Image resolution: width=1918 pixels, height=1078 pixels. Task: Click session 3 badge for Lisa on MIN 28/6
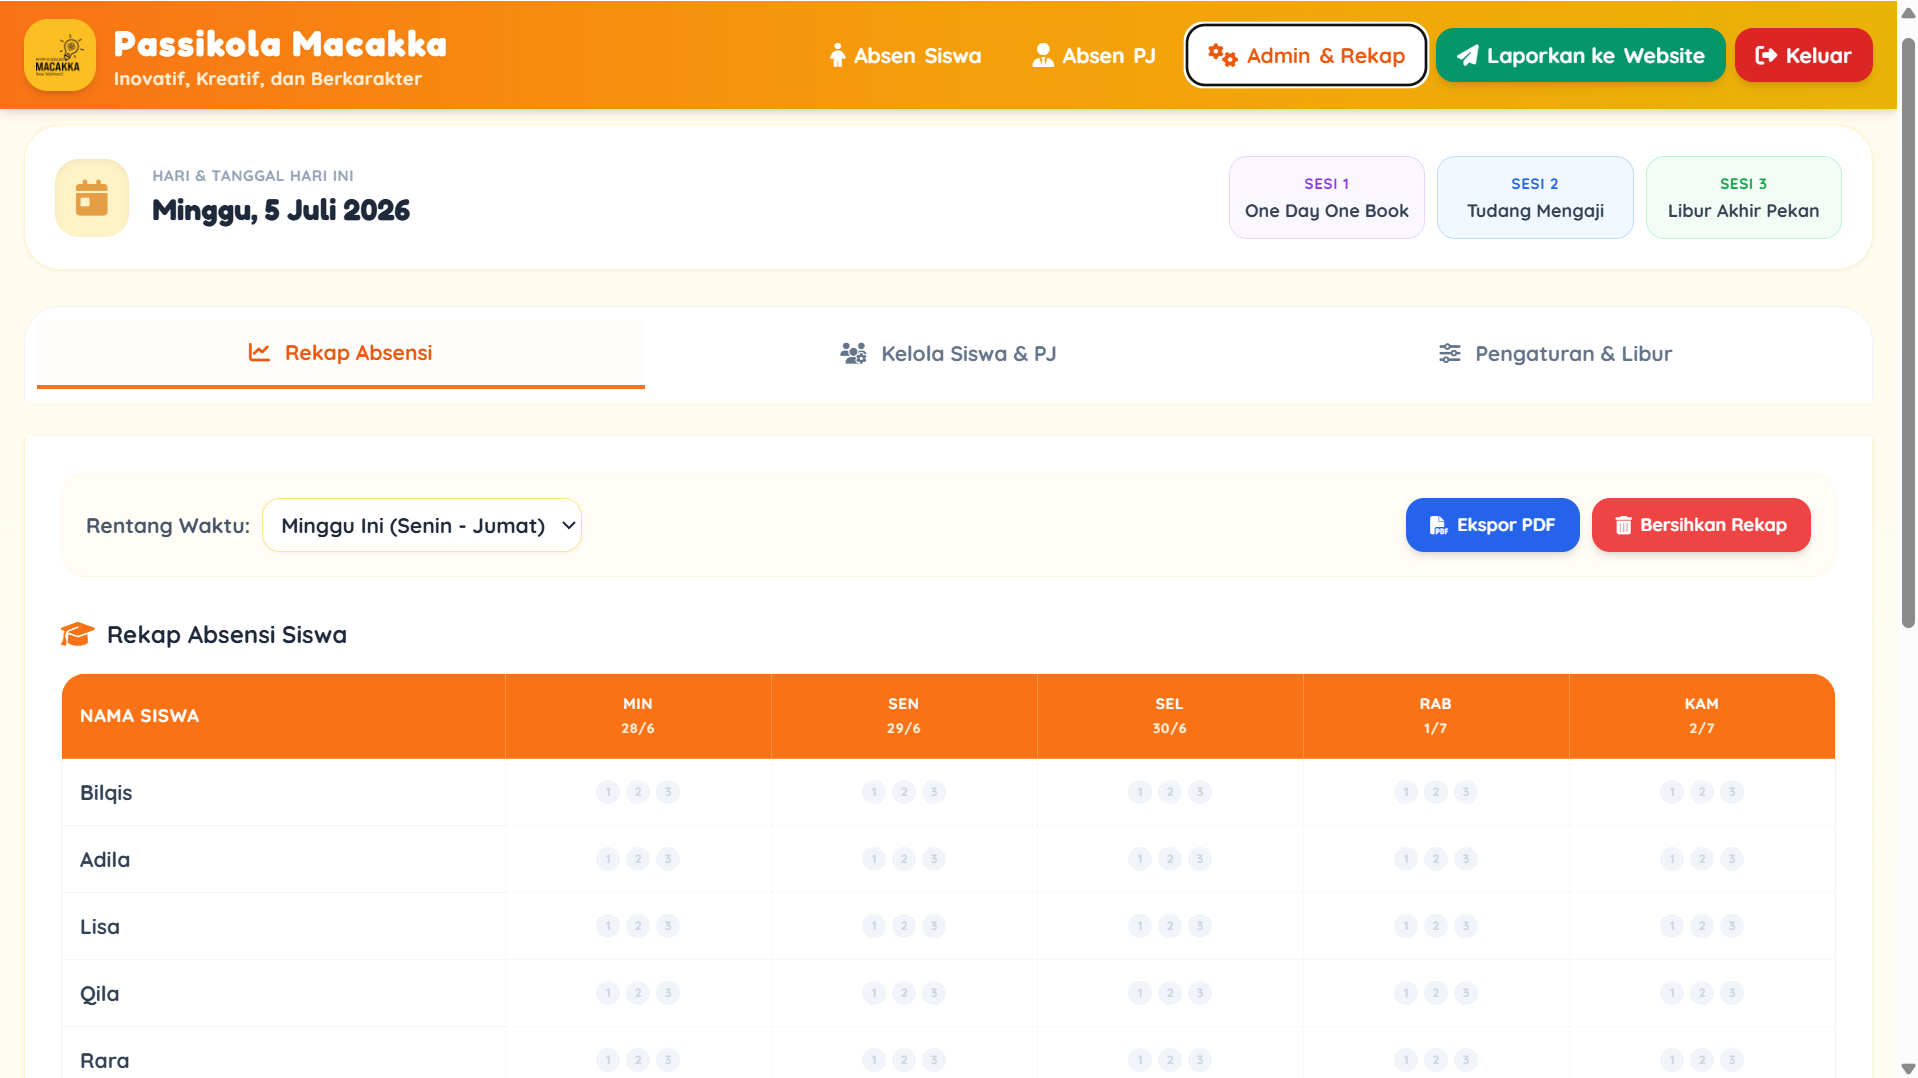click(668, 926)
